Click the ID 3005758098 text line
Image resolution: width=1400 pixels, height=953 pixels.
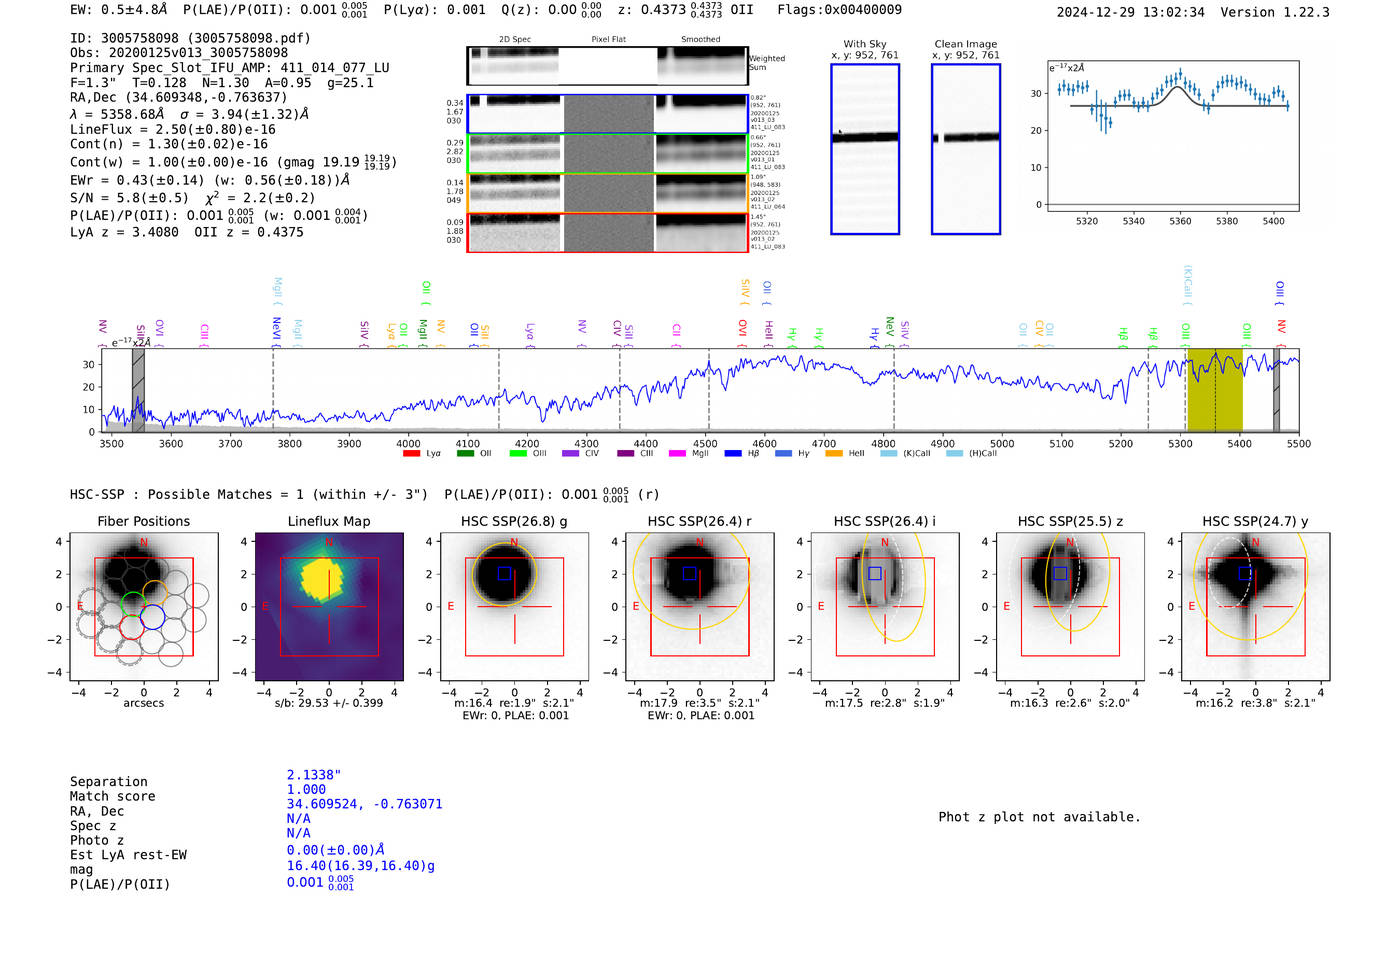click(190, 38)
